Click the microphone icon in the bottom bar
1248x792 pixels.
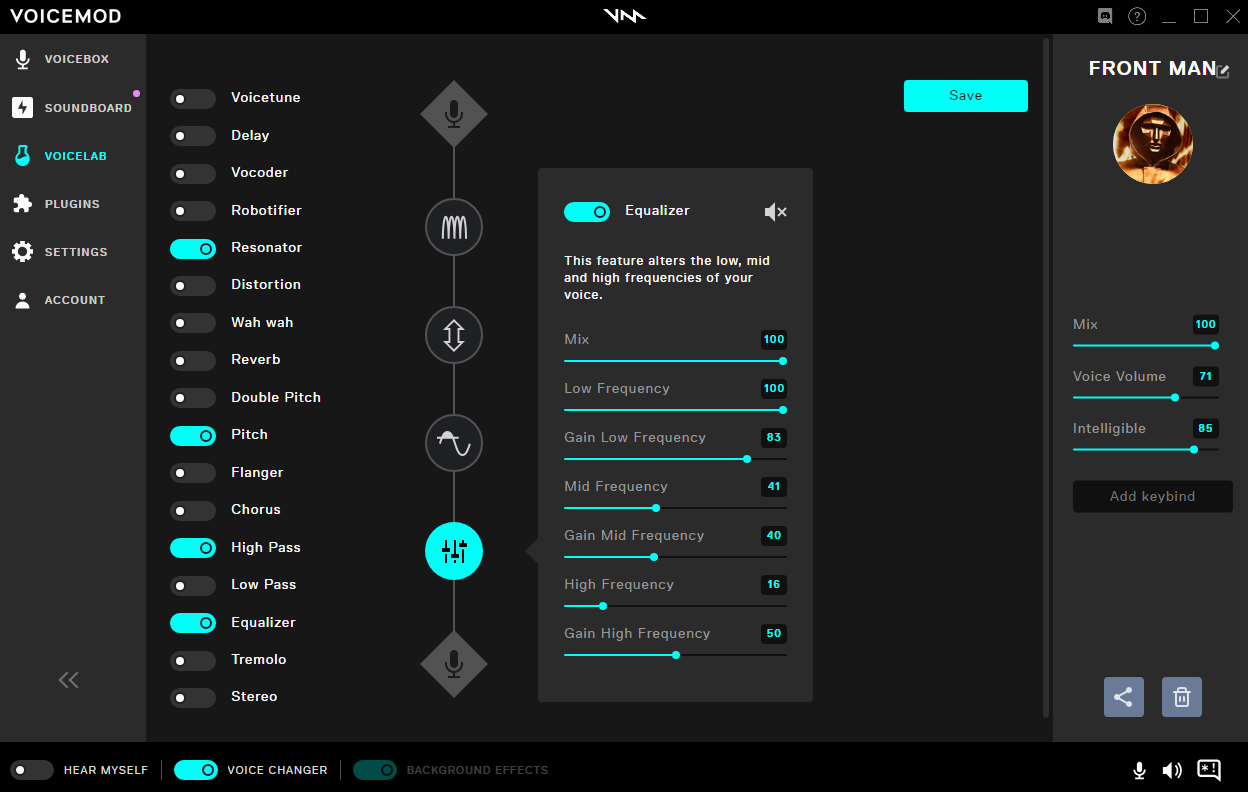pyautogui.click(x=1139, y=770)
